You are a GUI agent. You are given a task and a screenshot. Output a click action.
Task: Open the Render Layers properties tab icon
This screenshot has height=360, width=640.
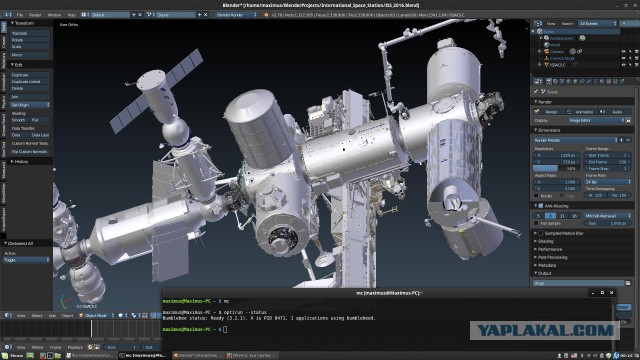[x=555, y=82]
